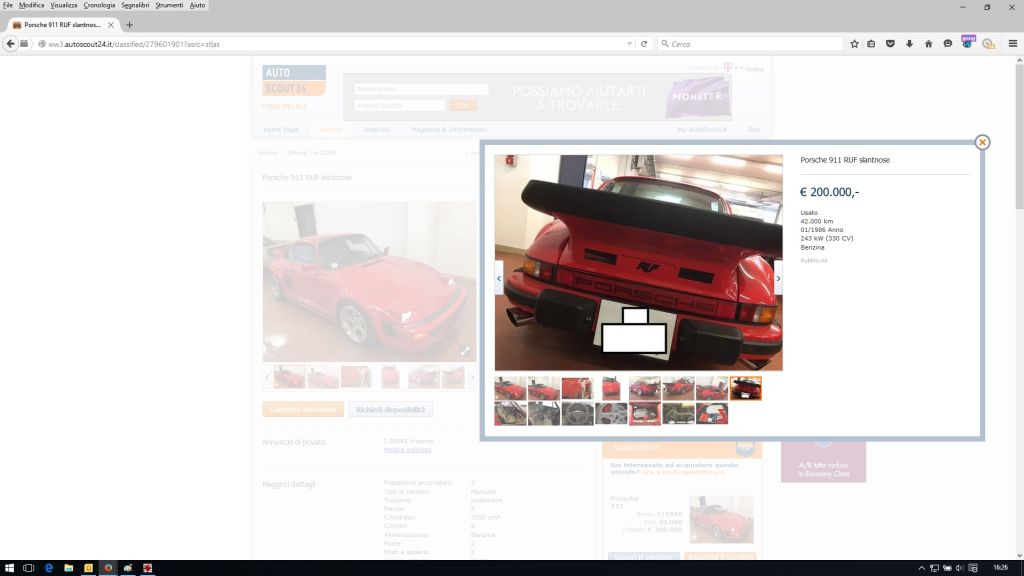Bookmark this page with the star icon
Image resolution: width=1024 pixels, height=576 pixels.
tap(854, 44)
